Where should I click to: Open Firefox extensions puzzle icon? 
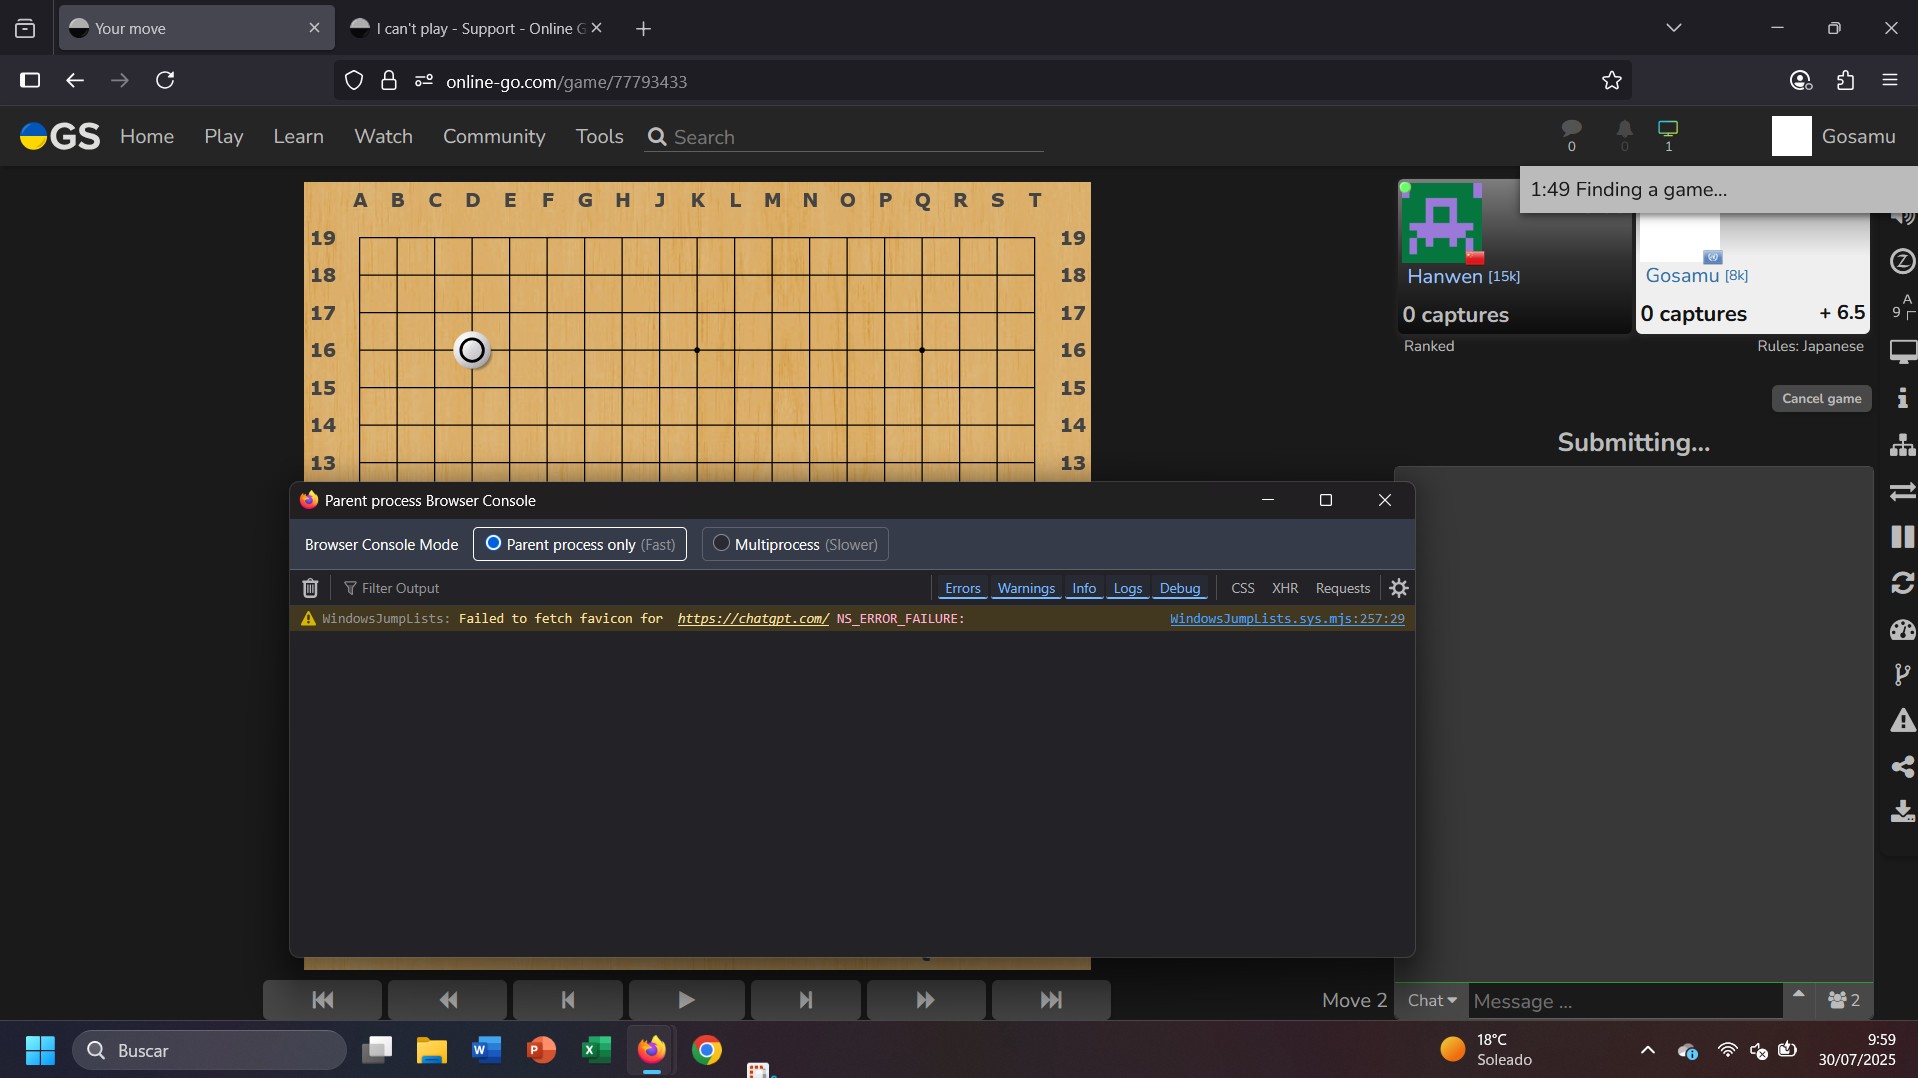(1846, 81)
